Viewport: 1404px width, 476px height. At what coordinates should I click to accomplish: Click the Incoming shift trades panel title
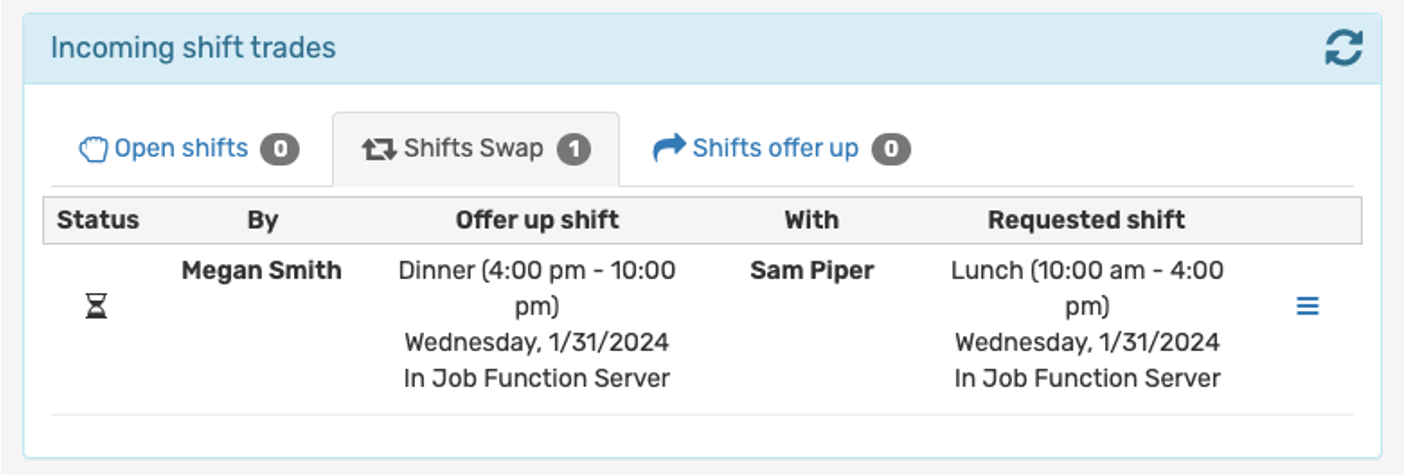(193, 48)
